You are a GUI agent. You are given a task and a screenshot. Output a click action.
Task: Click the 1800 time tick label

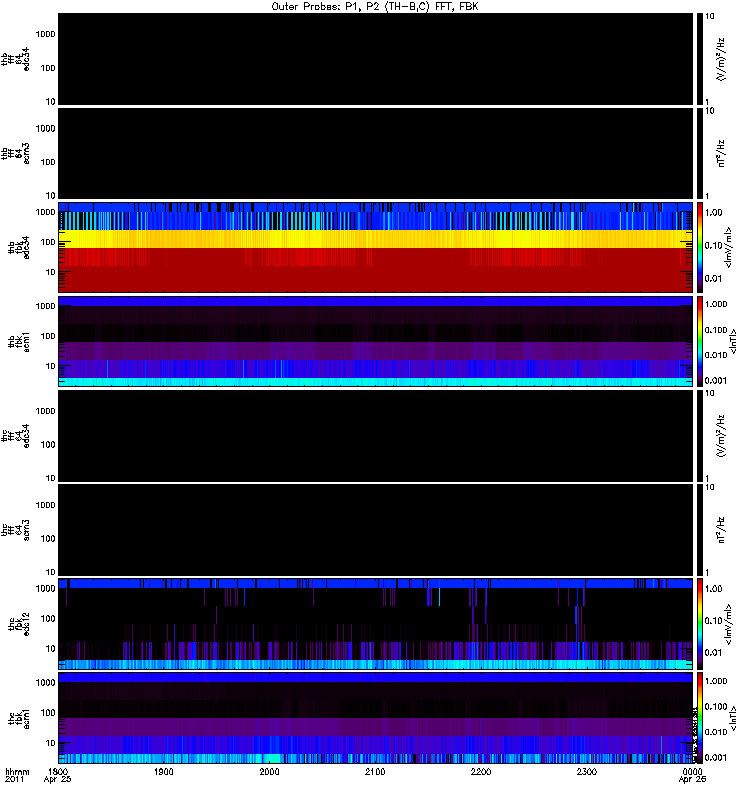tap(58, 771)
